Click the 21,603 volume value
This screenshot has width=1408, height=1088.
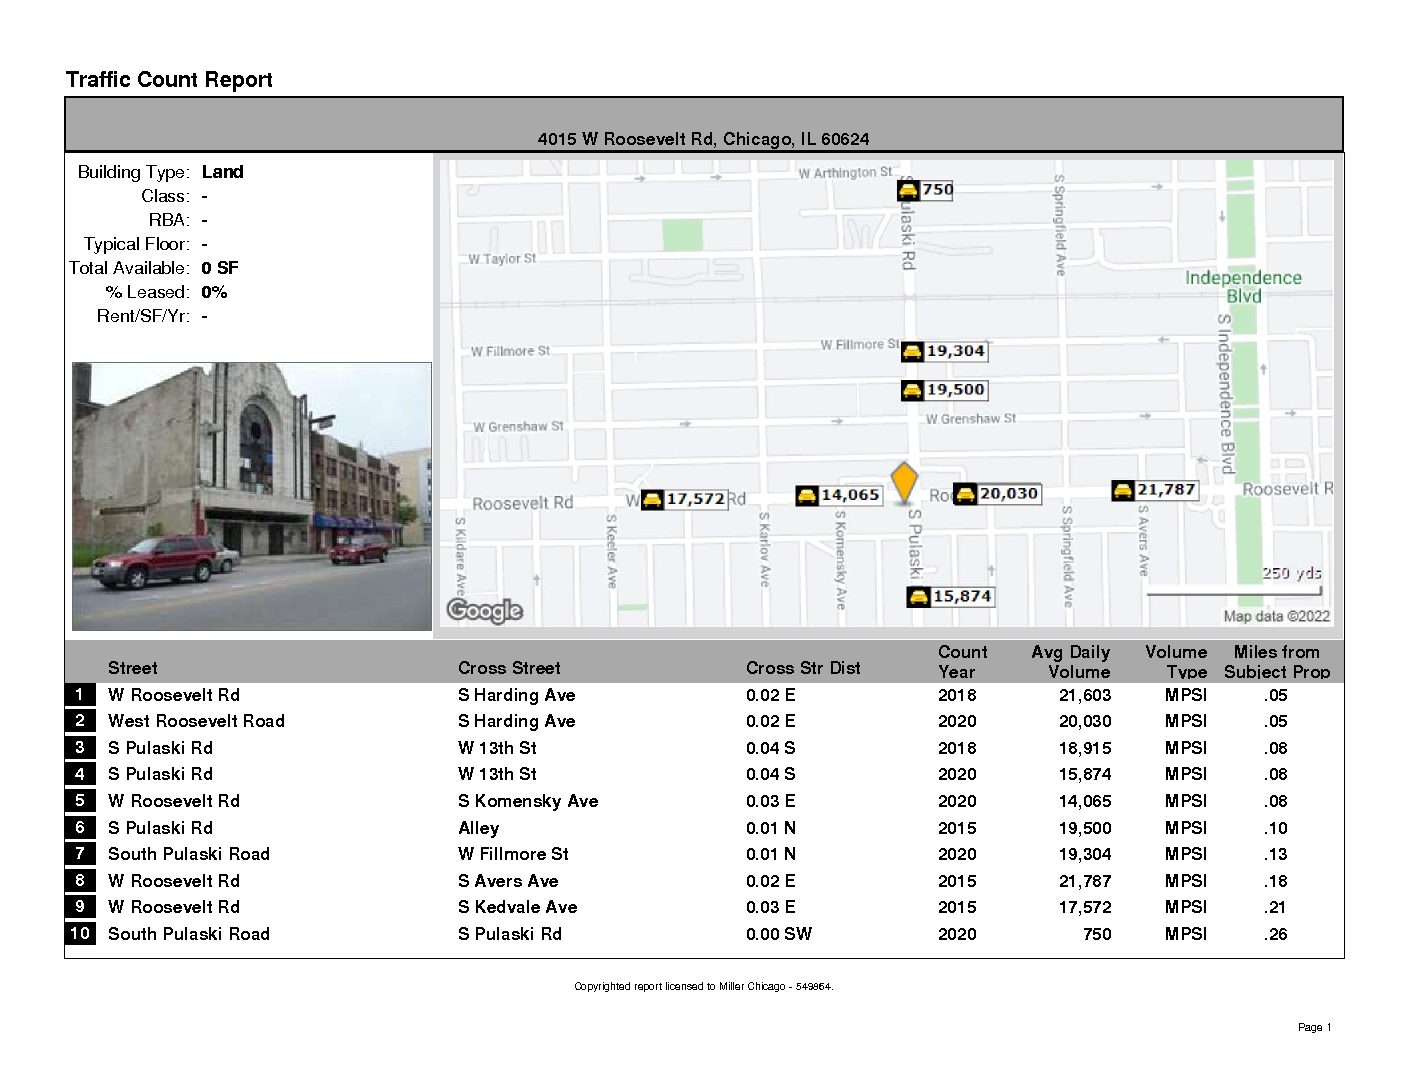pyautogui.click(x=1085, y=695)
